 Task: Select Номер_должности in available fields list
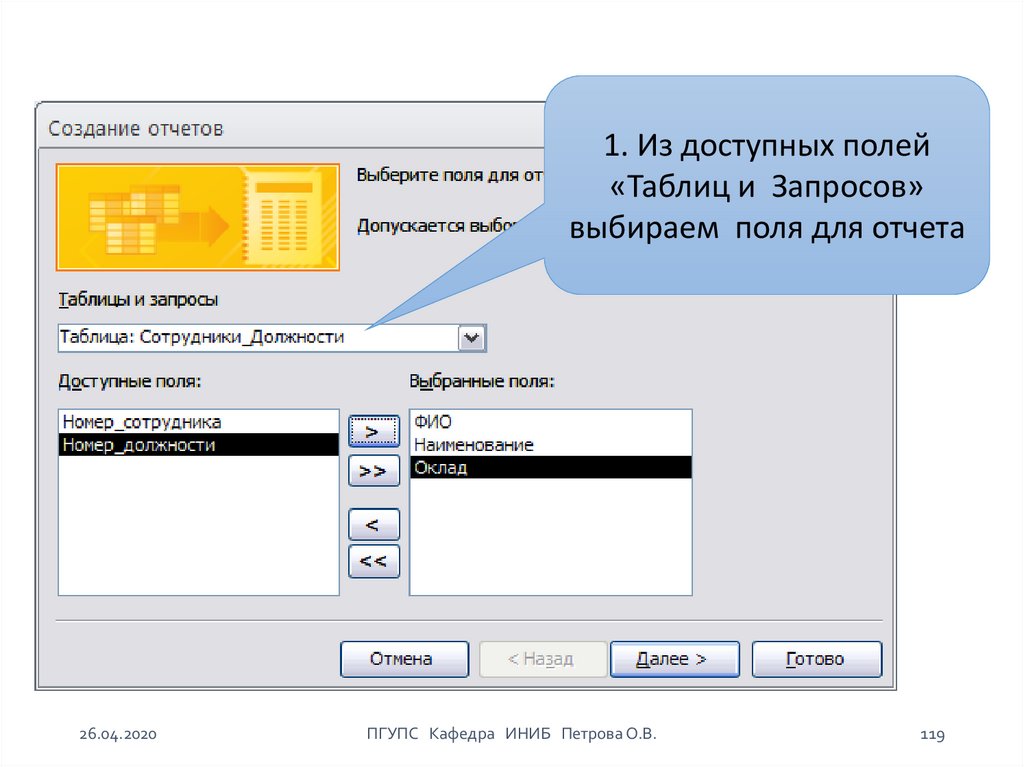(138, 445)
